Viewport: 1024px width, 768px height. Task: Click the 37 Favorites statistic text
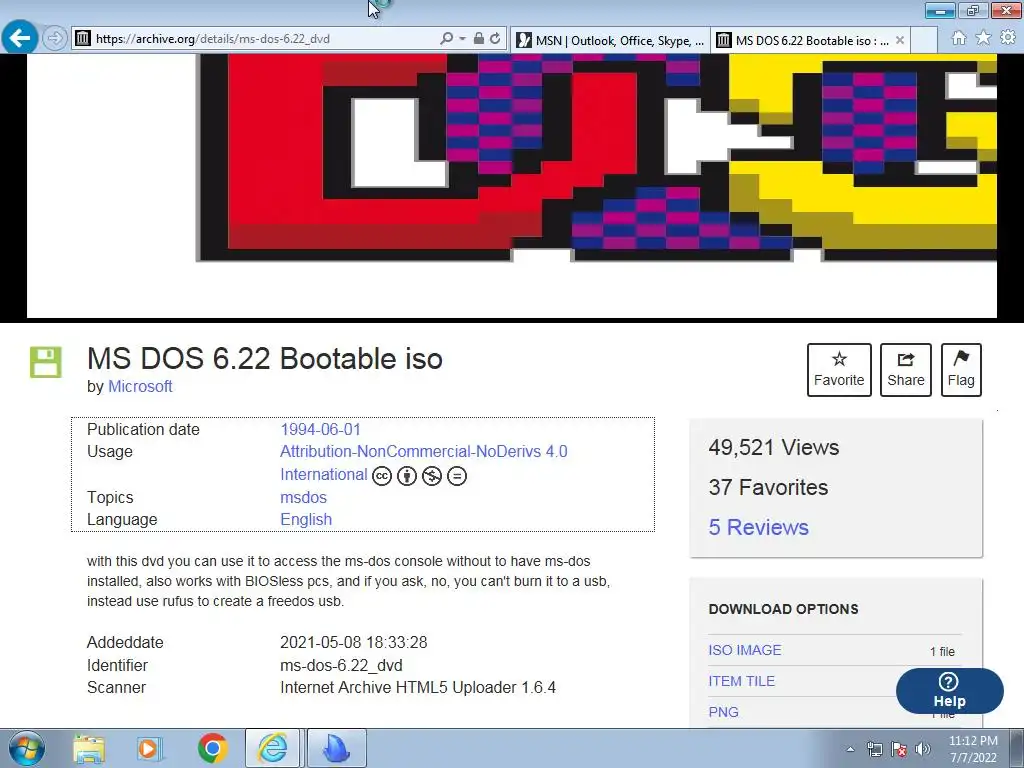pyautogui.click(x=768, y=488)
